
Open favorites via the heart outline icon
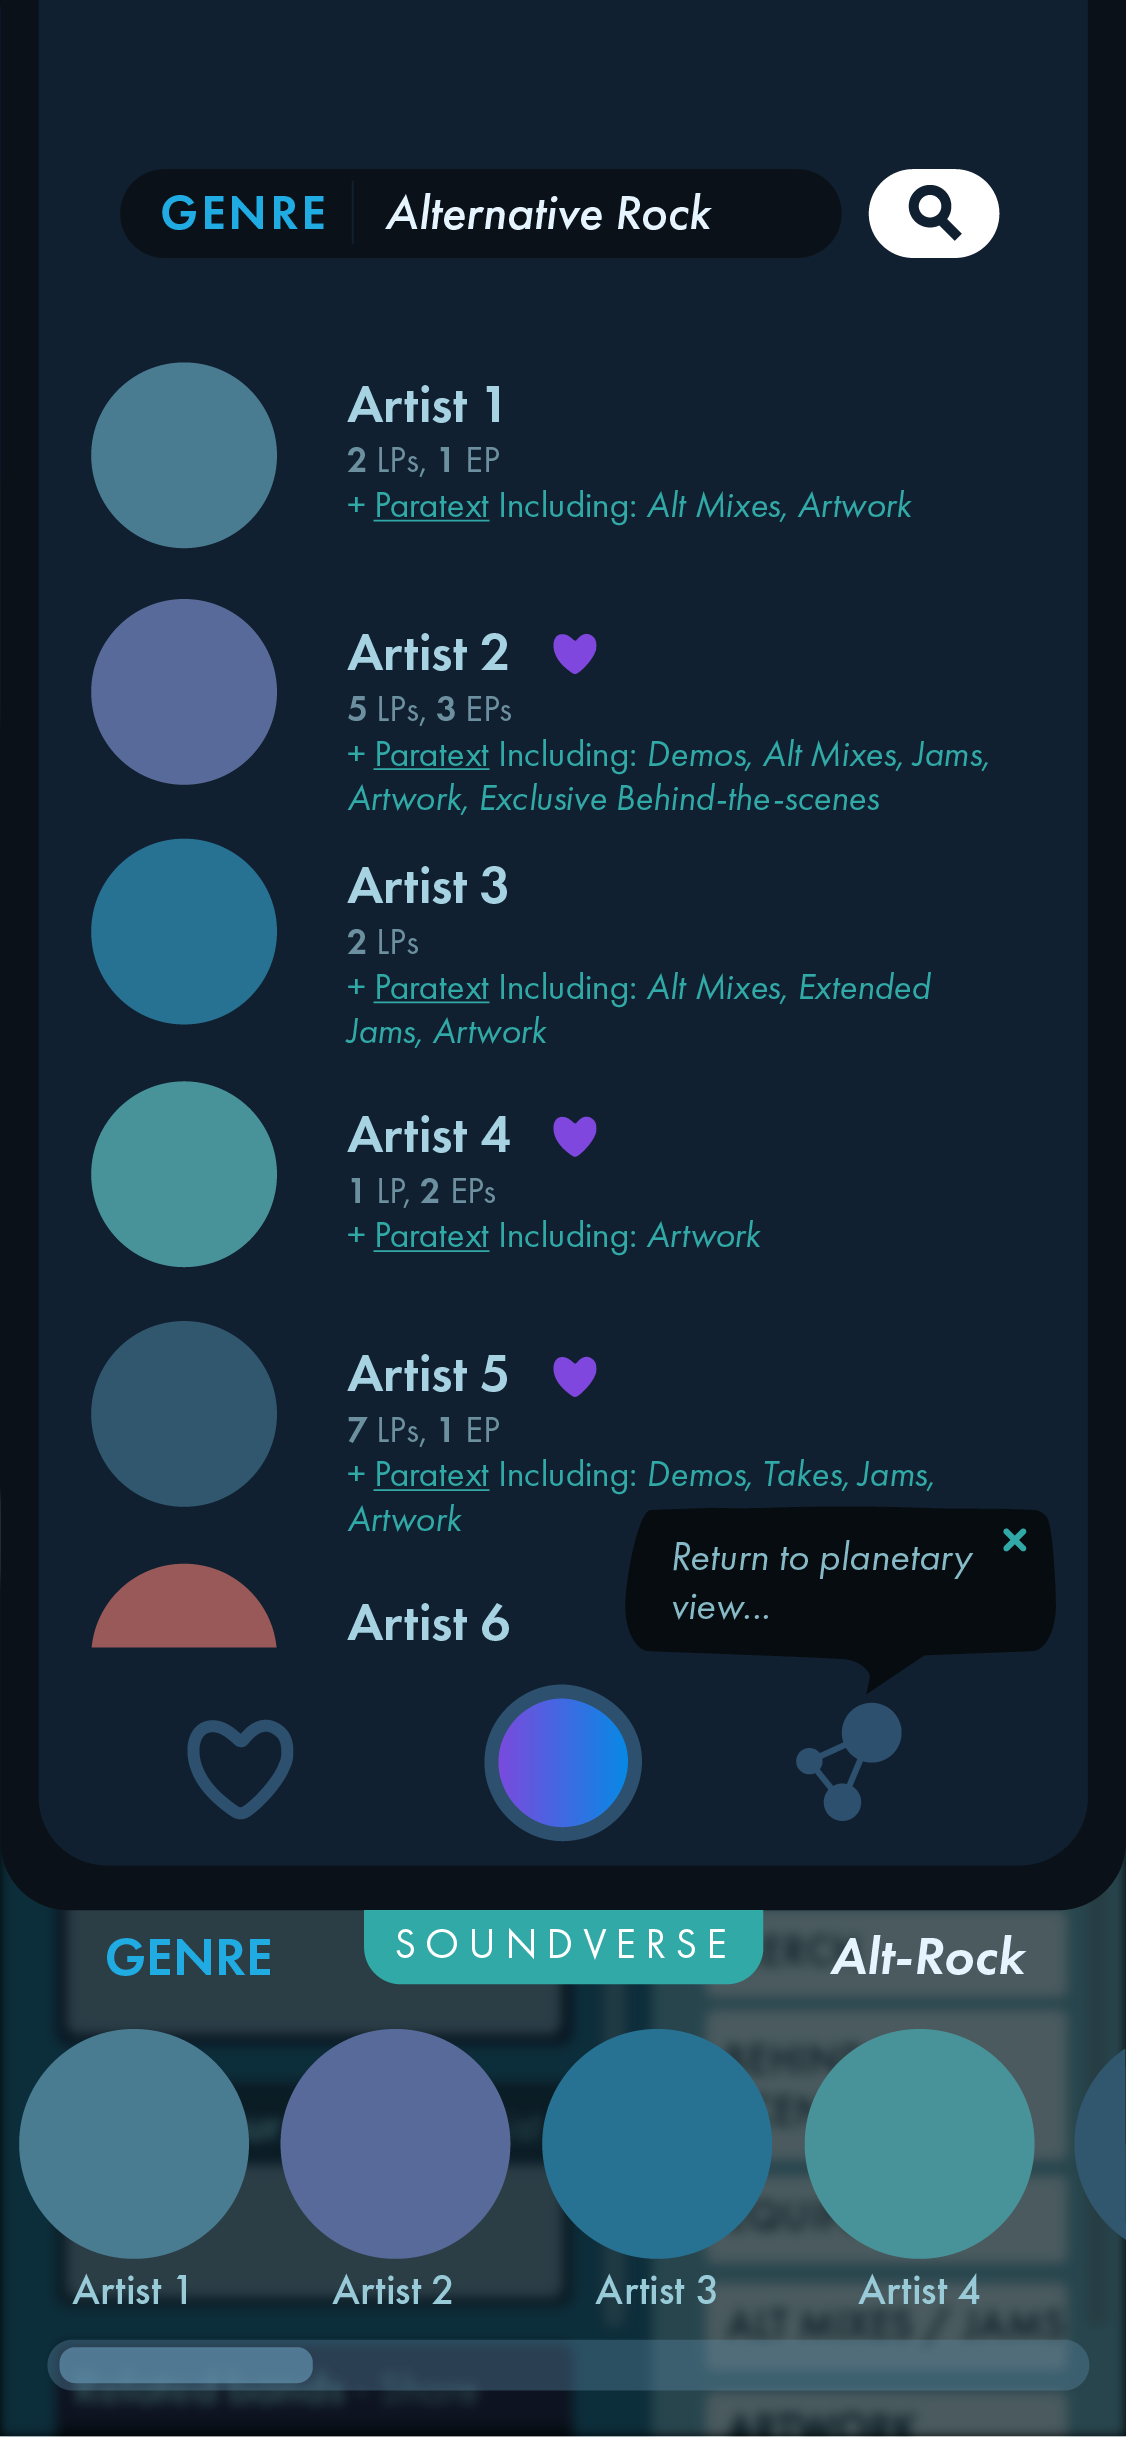(240, 1767)
